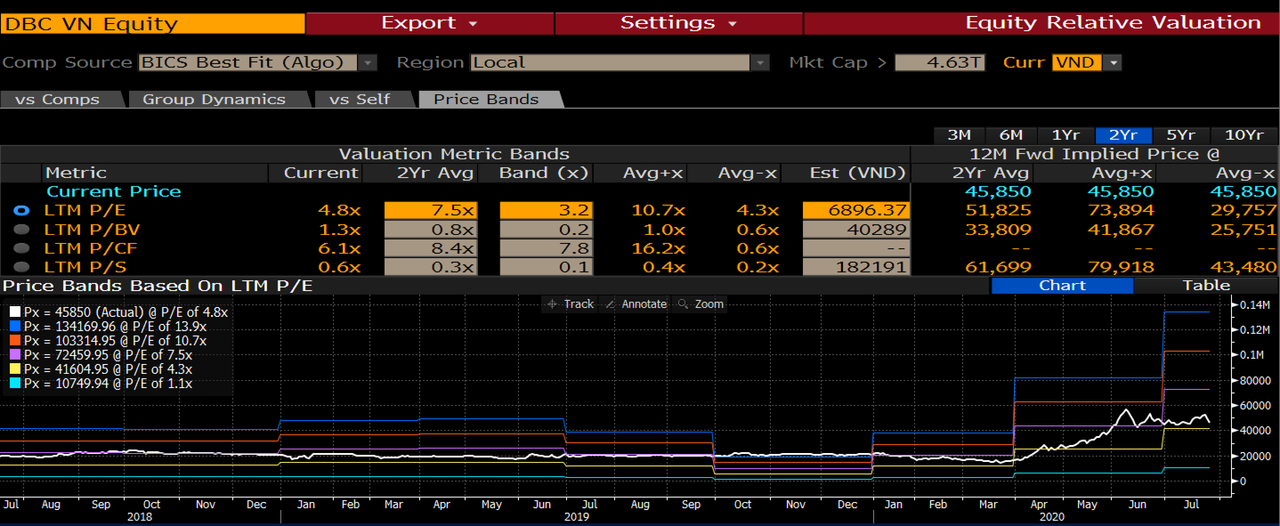Edit the LTM P/E Band 3.2 field
The width and height of the screenshot is (1280, 526).
[546, 211]
